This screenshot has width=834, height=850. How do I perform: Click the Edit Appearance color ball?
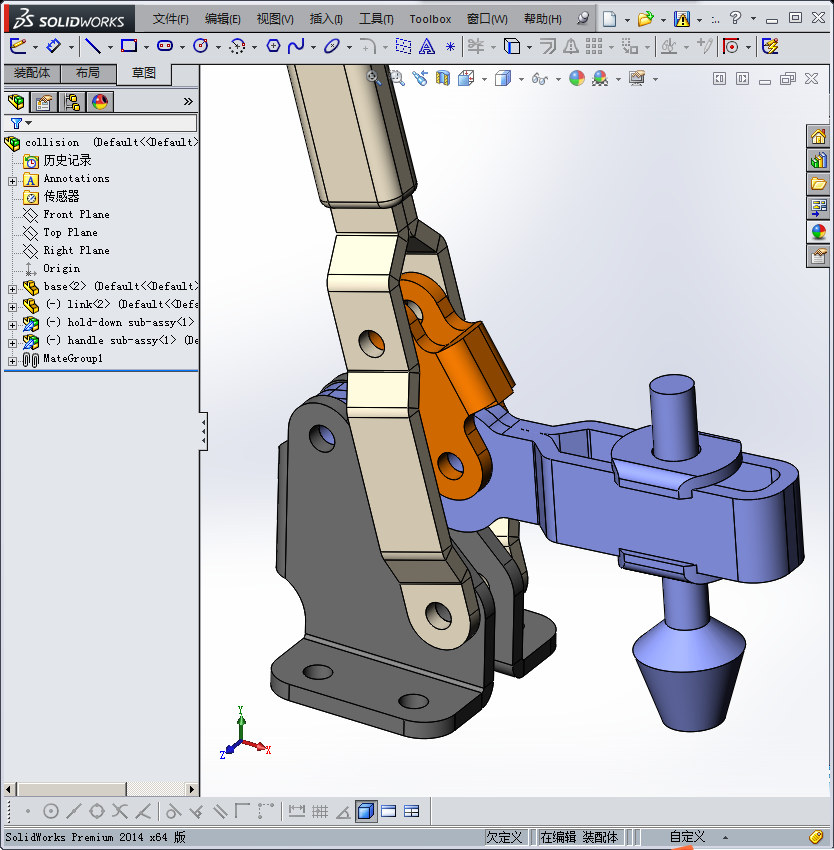pyautogui.click(x=576, y=79)
